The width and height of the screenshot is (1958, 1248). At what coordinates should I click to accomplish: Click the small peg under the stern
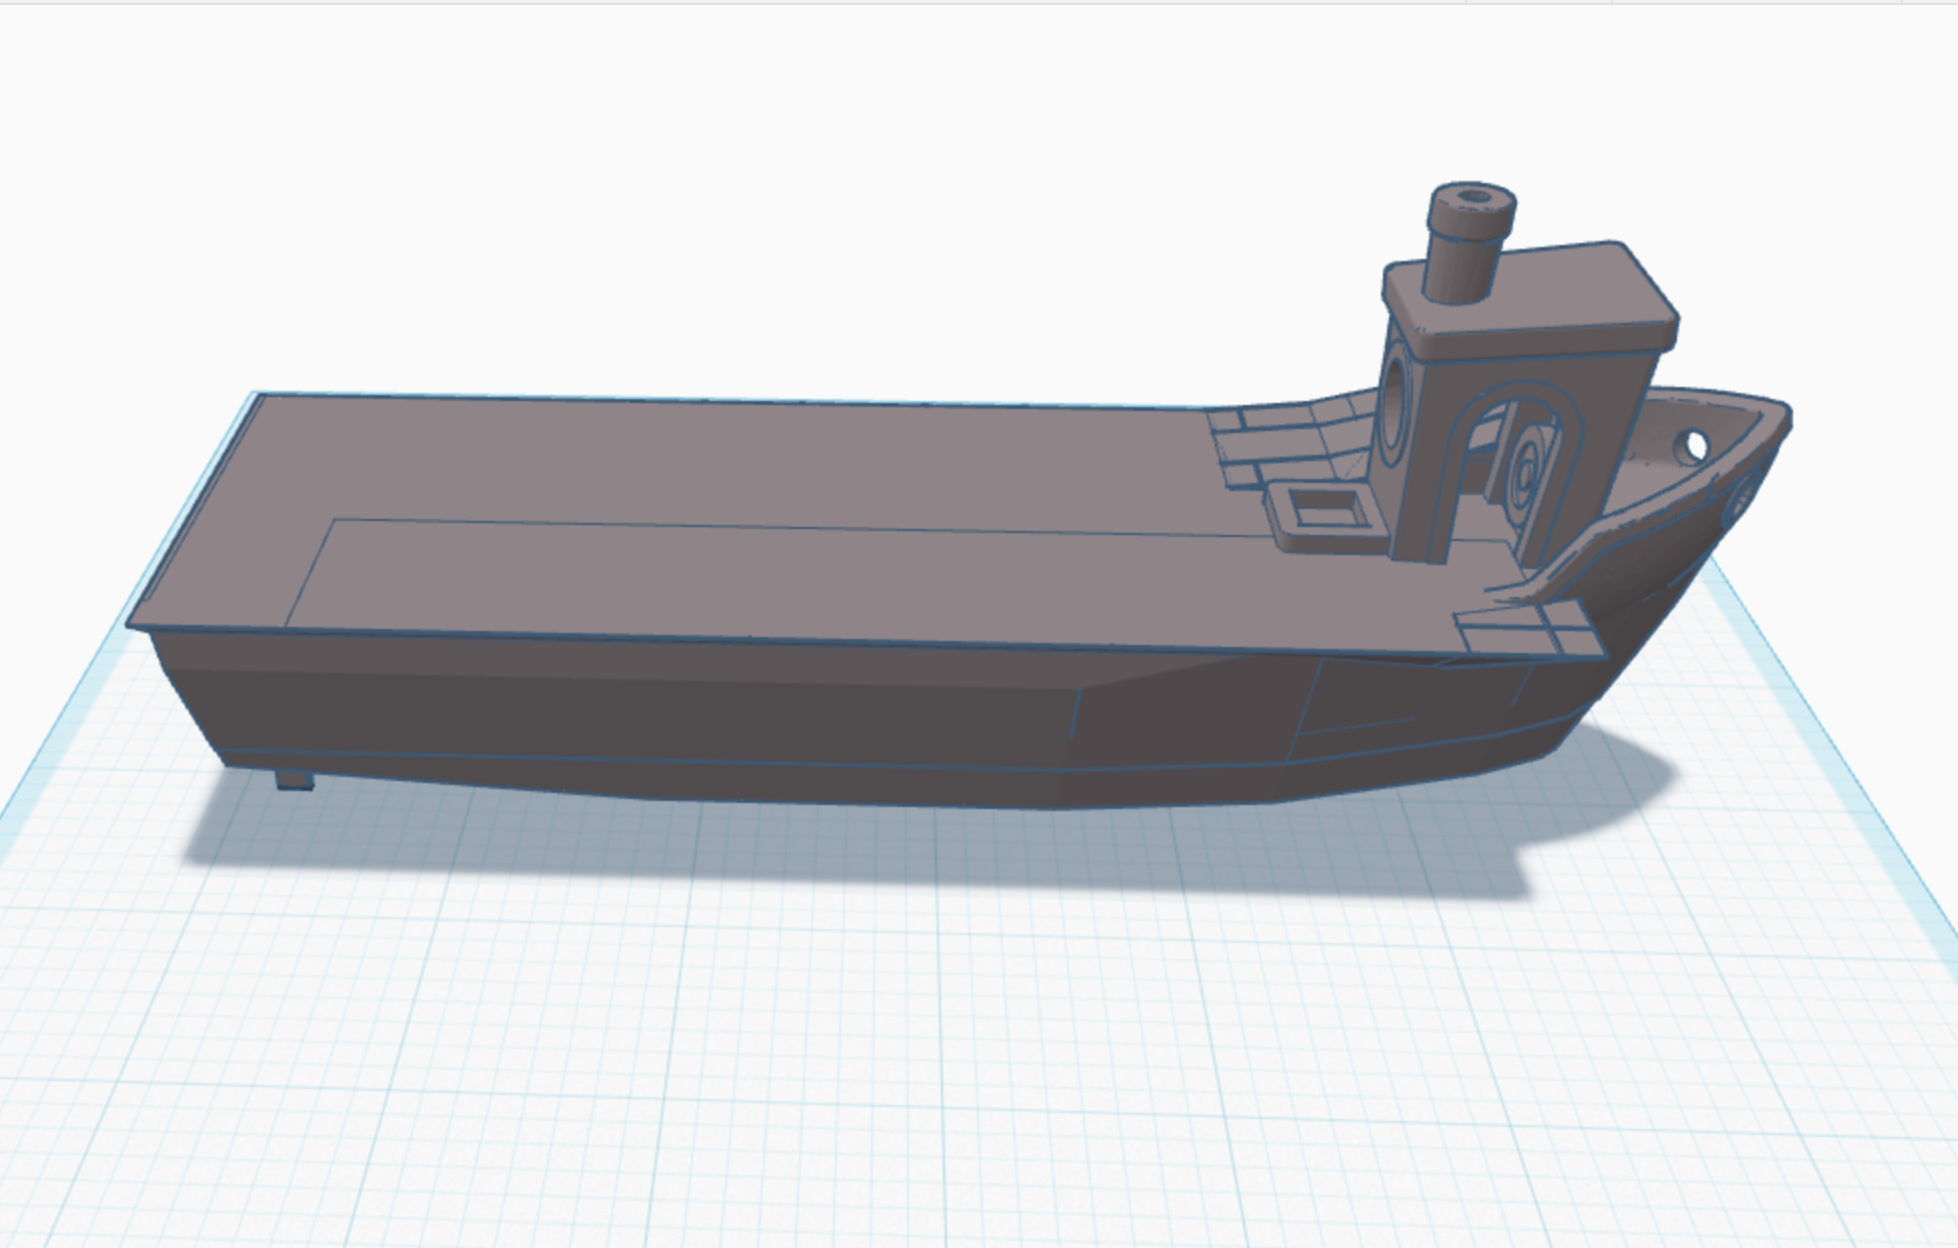point(295,779)
